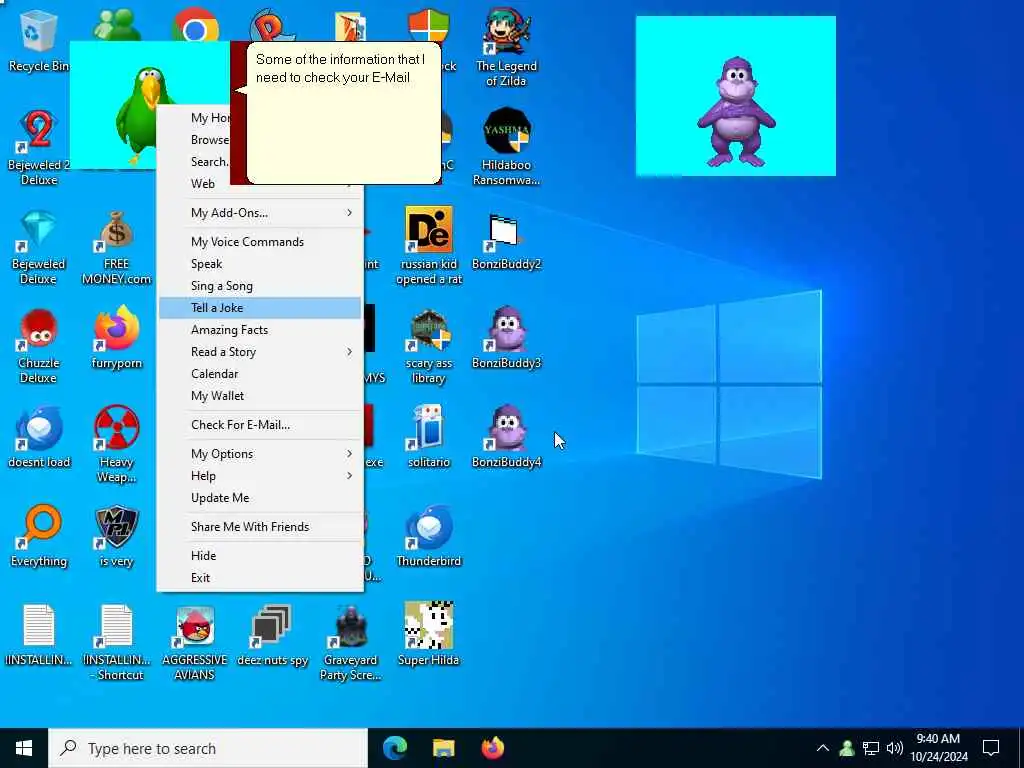
Task: Open doesnt load Thunderbird-style icon
Action: (x=38, y=438)
